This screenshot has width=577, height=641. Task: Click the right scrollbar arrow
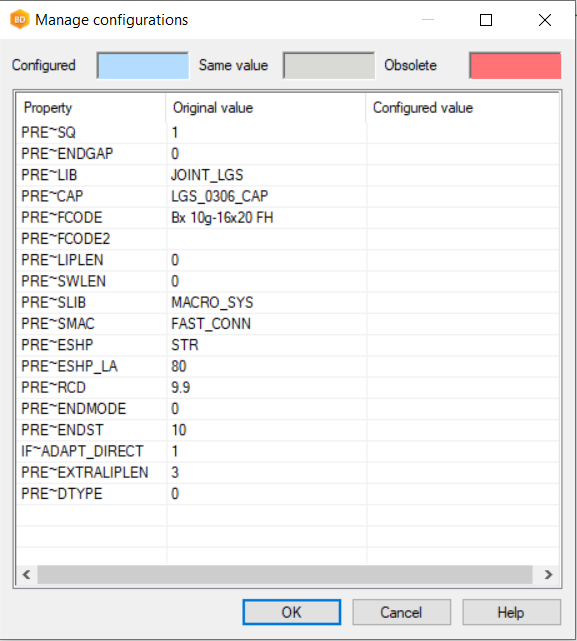point(548,574)
